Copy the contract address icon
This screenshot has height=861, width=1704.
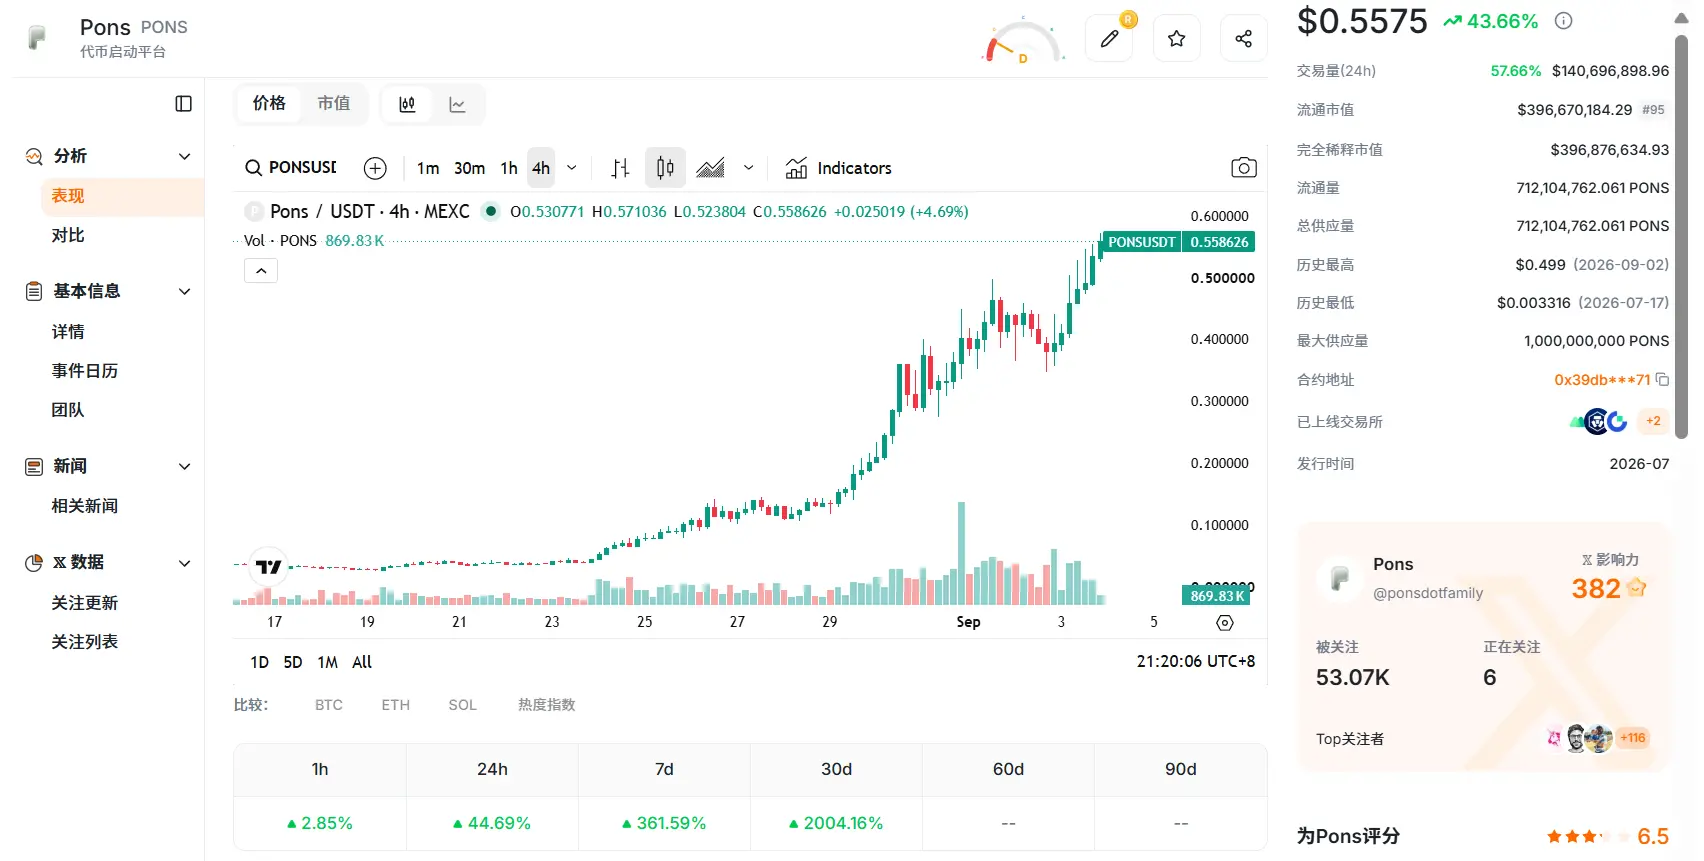point(1662,380)
